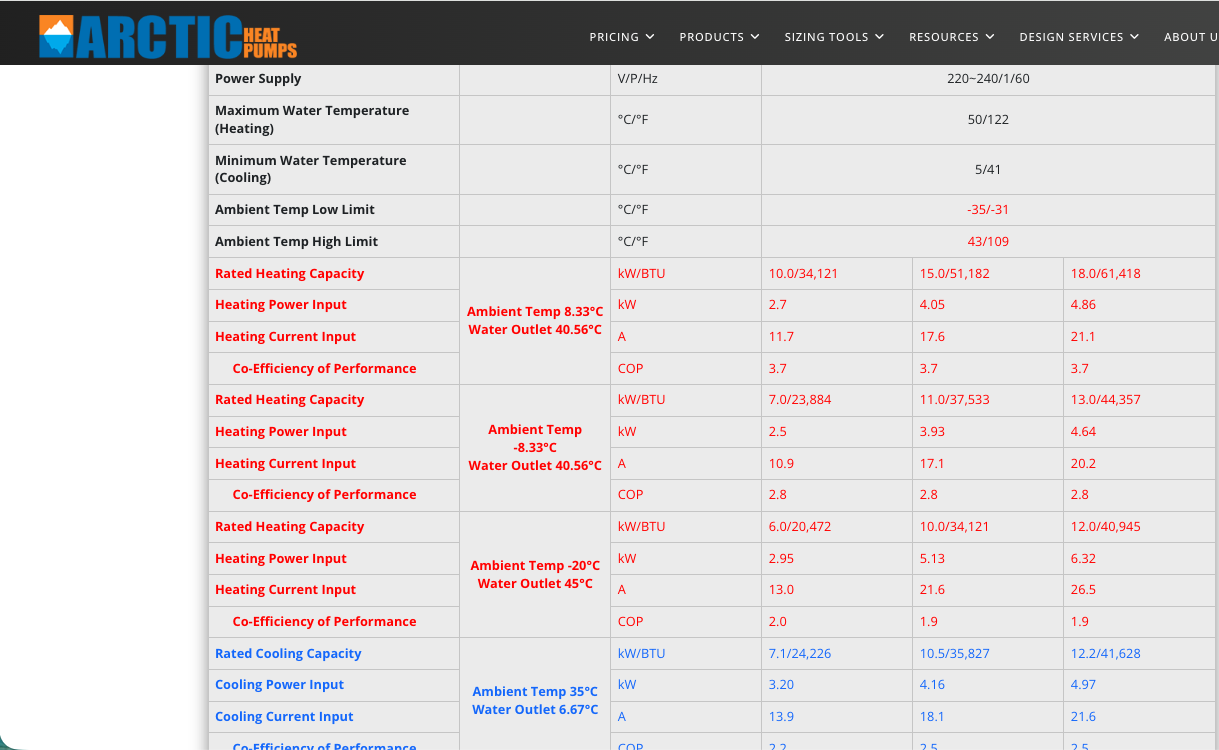The image size is (1219, 750).
Task: Expand the Sizing Tools dropdown chevron
Action: pyautogui.click(x=879, y=37)
